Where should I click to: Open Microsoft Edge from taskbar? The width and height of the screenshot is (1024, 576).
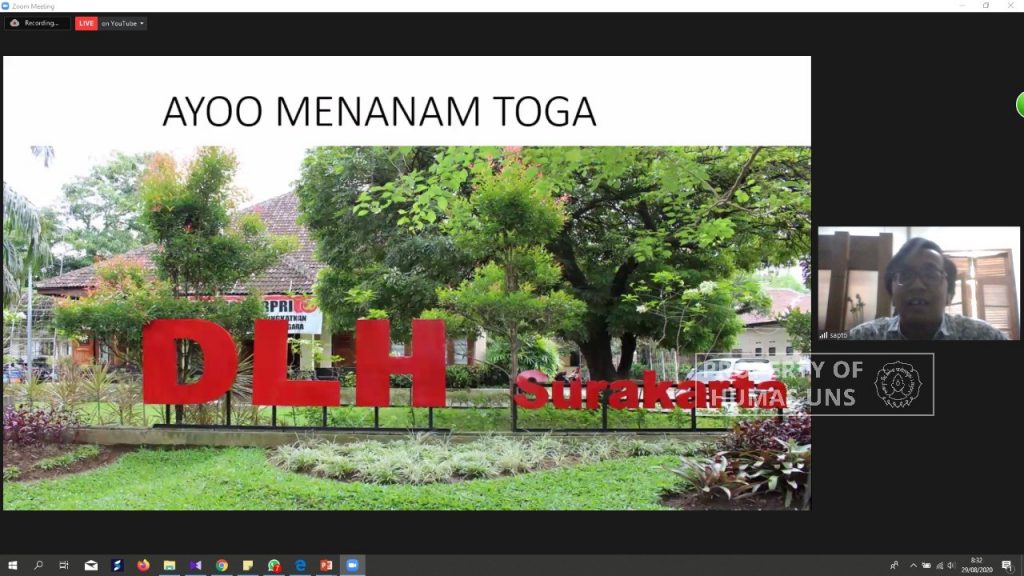[300, 565]
